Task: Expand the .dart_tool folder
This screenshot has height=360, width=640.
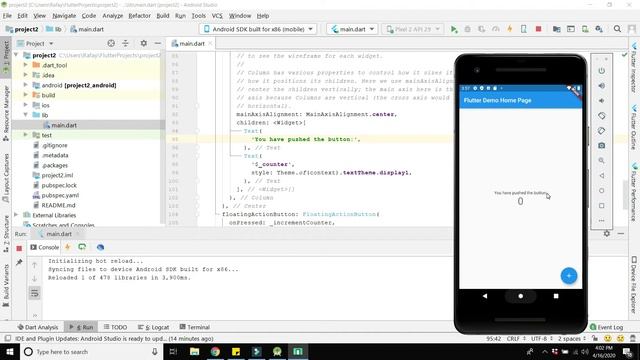Action: [x=26, y=65]
